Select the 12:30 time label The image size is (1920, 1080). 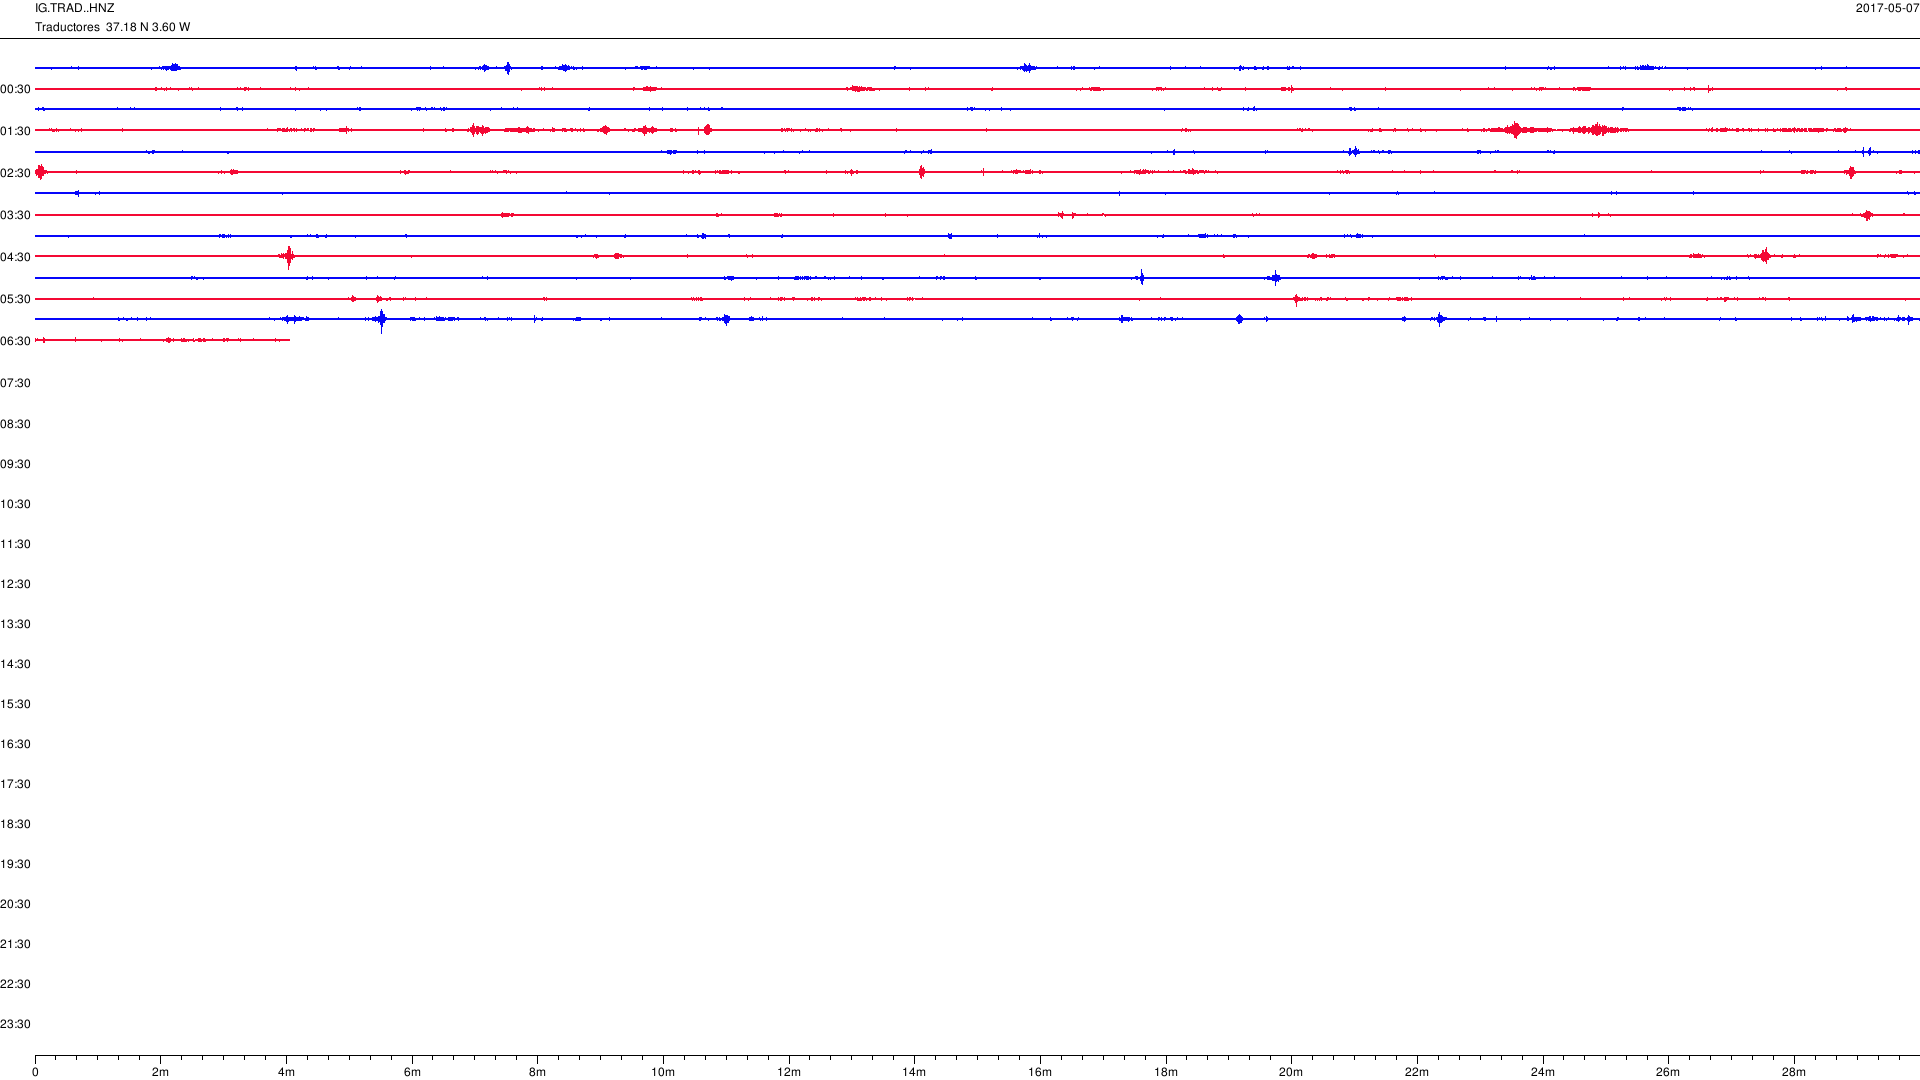pyautogui.click(x=15, y=584)
